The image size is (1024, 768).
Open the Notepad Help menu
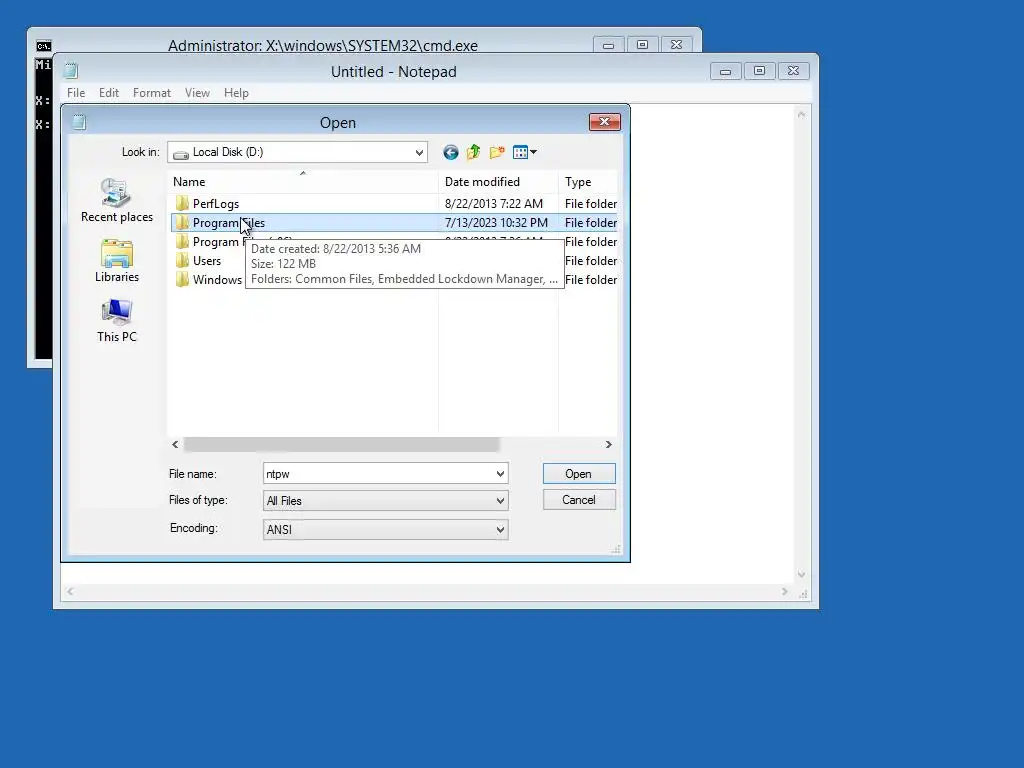(x=236, y=93)
